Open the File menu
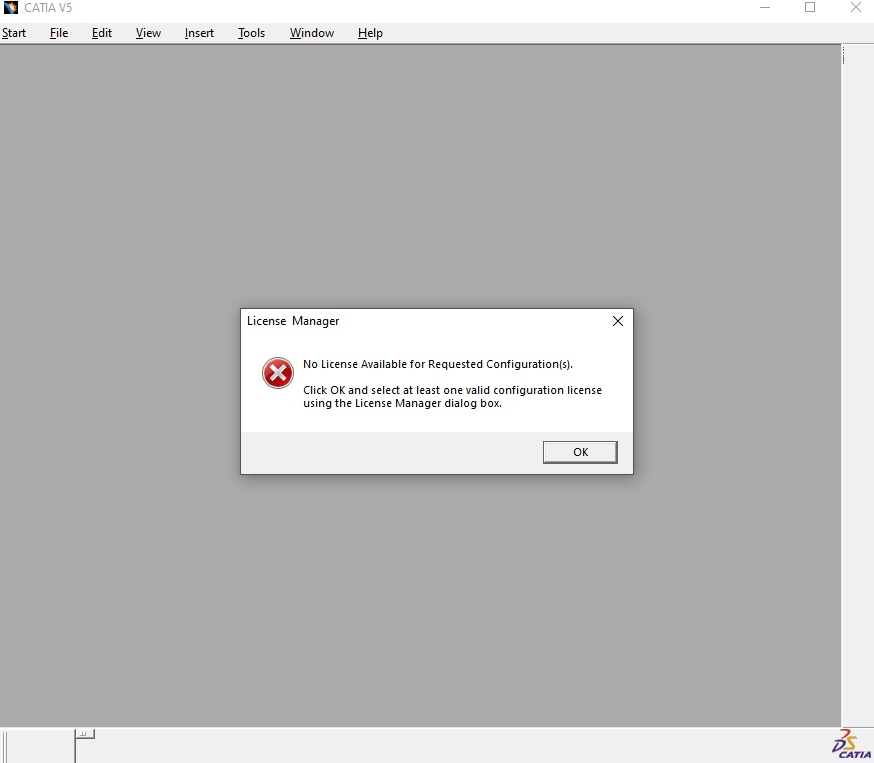The width and height of the screenshot is (874, 763). (x=59, y=33)
